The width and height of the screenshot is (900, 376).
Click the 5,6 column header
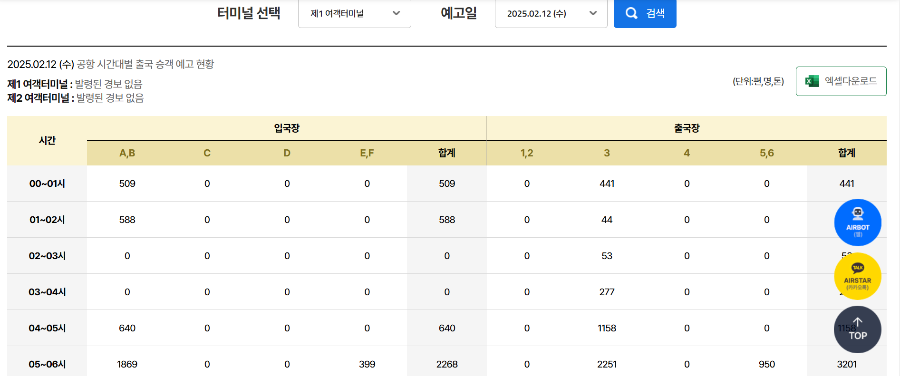(x=767, y=153)
